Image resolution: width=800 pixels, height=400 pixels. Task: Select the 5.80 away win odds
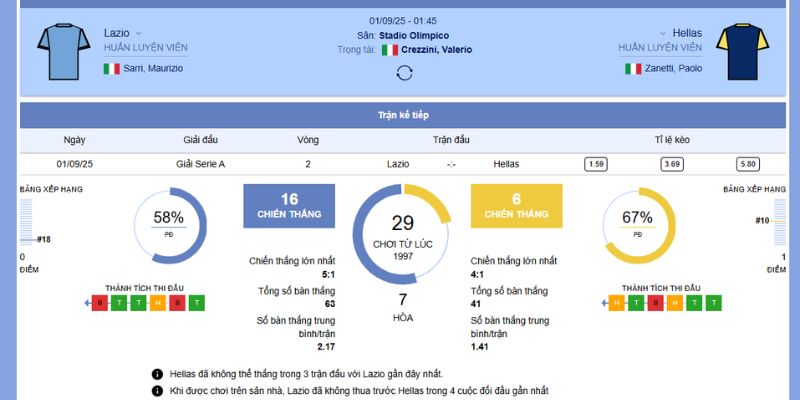tap(747, 164)
